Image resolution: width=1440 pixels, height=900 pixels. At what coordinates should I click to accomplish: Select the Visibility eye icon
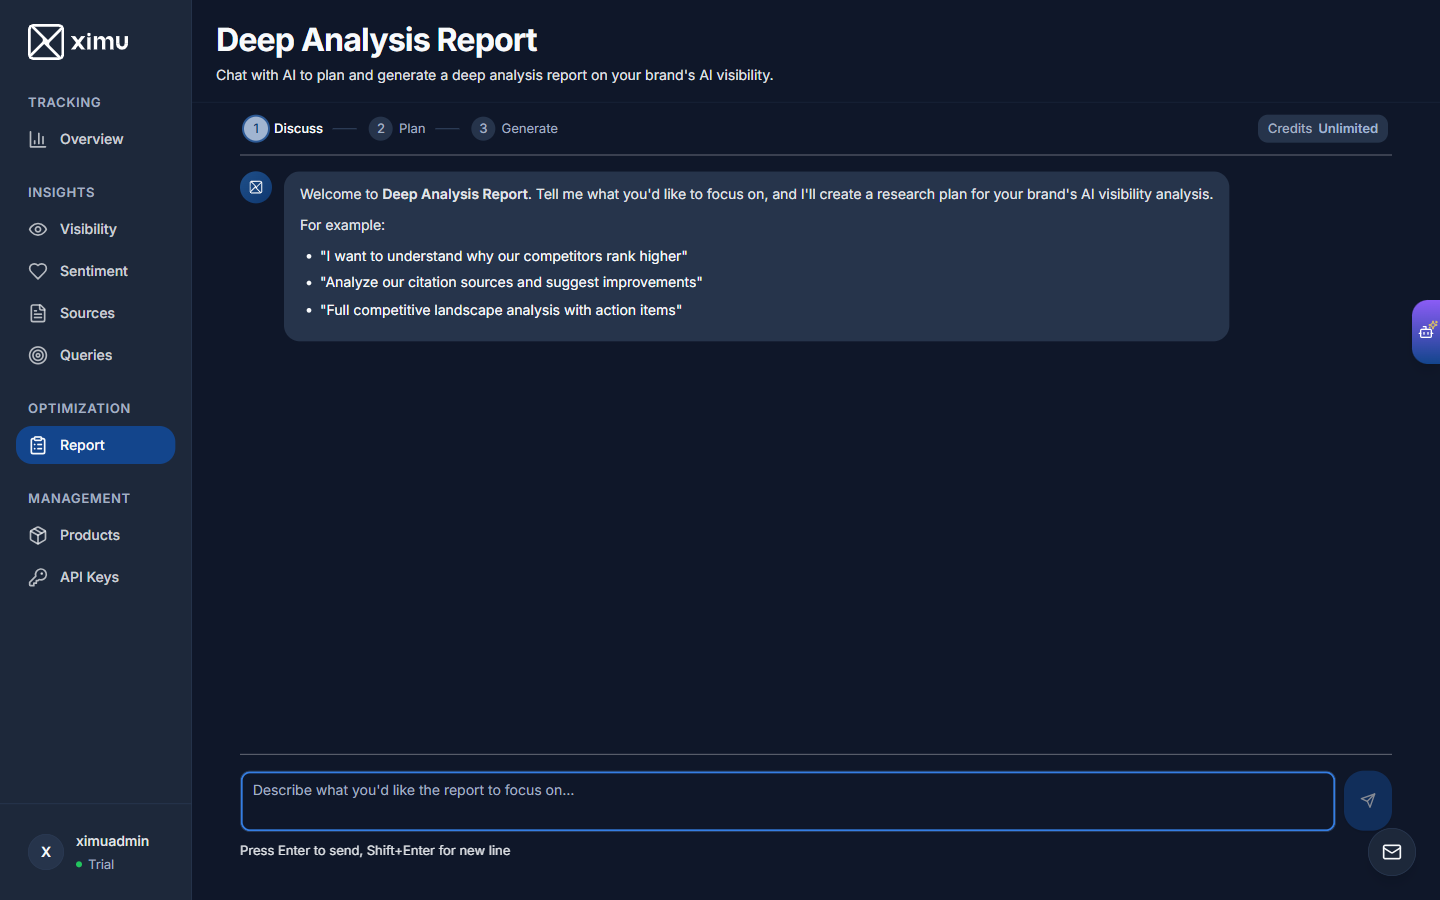pyautogui.click(x=38, y=229)
